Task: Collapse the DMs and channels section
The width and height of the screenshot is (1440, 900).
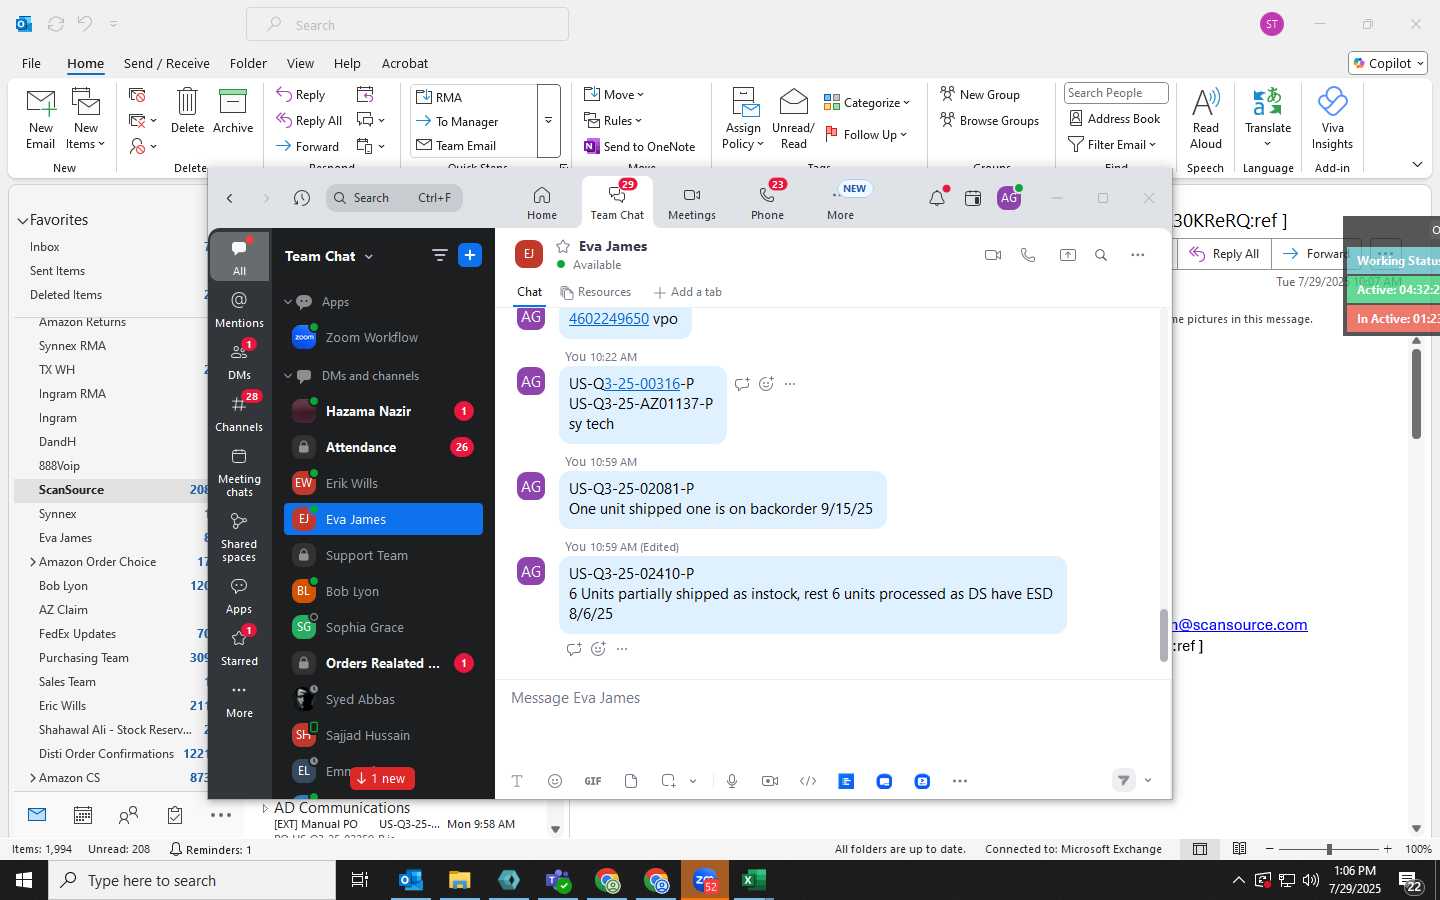Action: 288,376
